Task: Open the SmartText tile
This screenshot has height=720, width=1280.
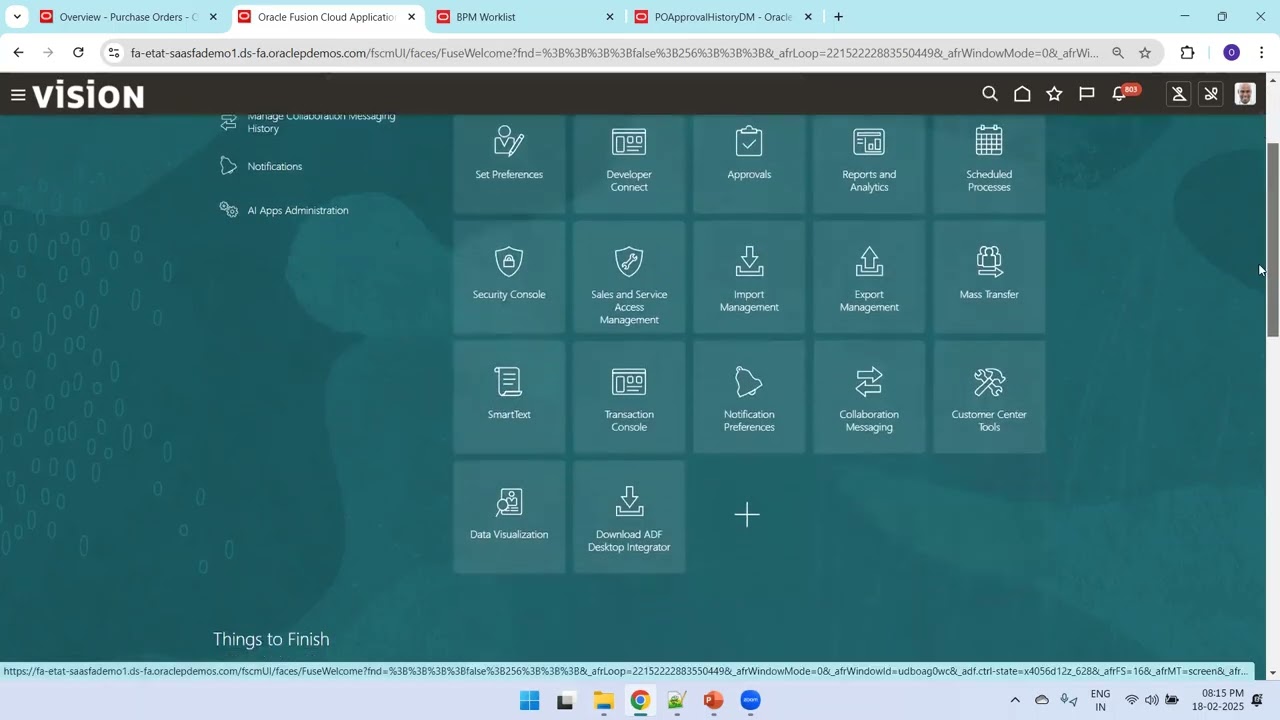Action: [x=509, y=397]
